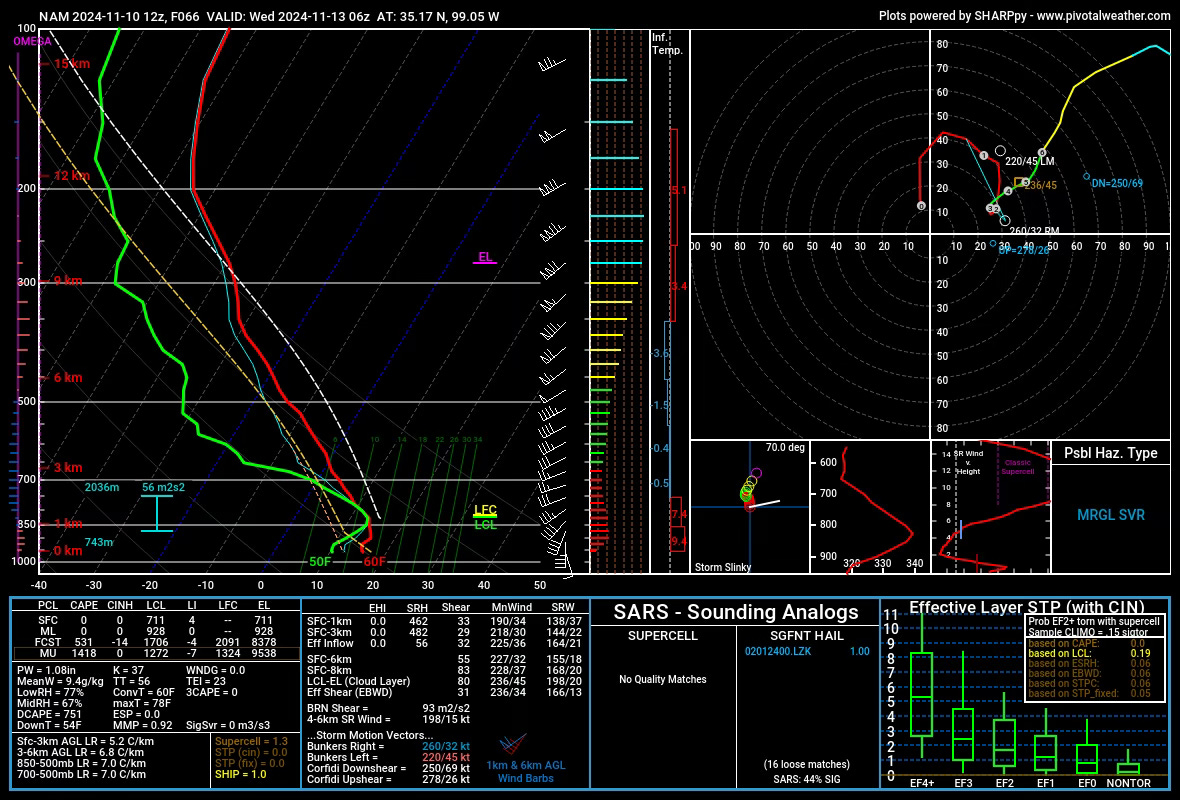
Task: Click the SARS - Sounding Analogs heading
Action: point(735,613)
